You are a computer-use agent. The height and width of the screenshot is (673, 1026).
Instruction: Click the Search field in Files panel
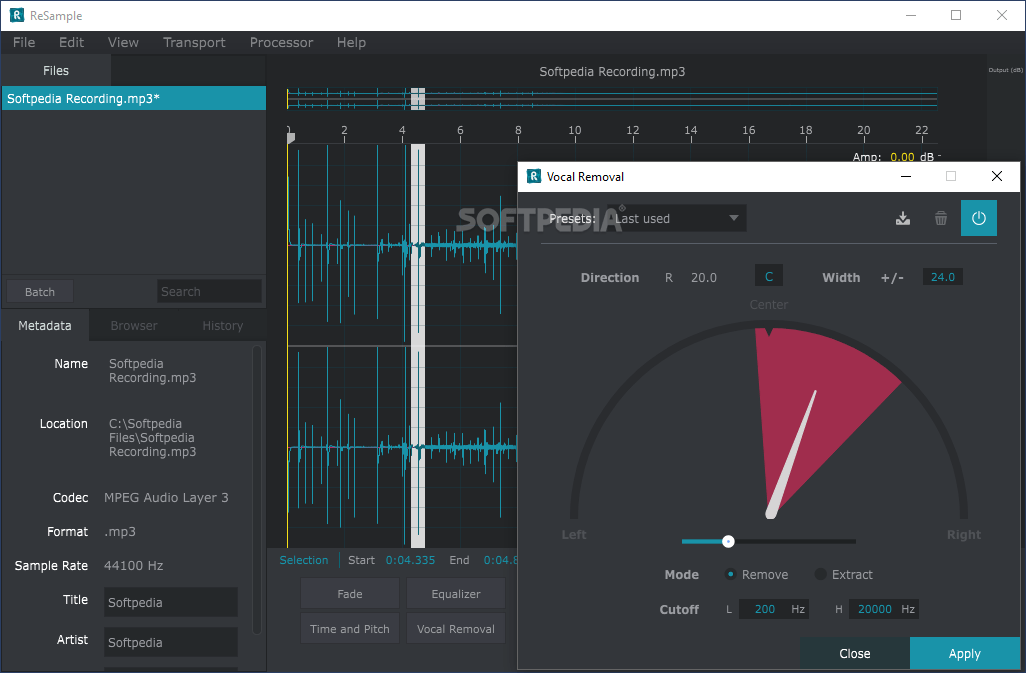coord(209,291)
